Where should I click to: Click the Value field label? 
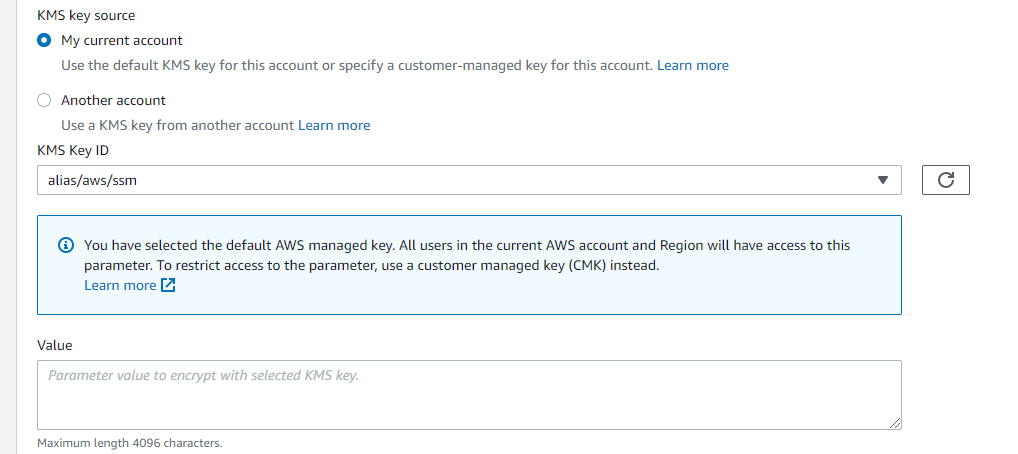[x=55, y=346]
